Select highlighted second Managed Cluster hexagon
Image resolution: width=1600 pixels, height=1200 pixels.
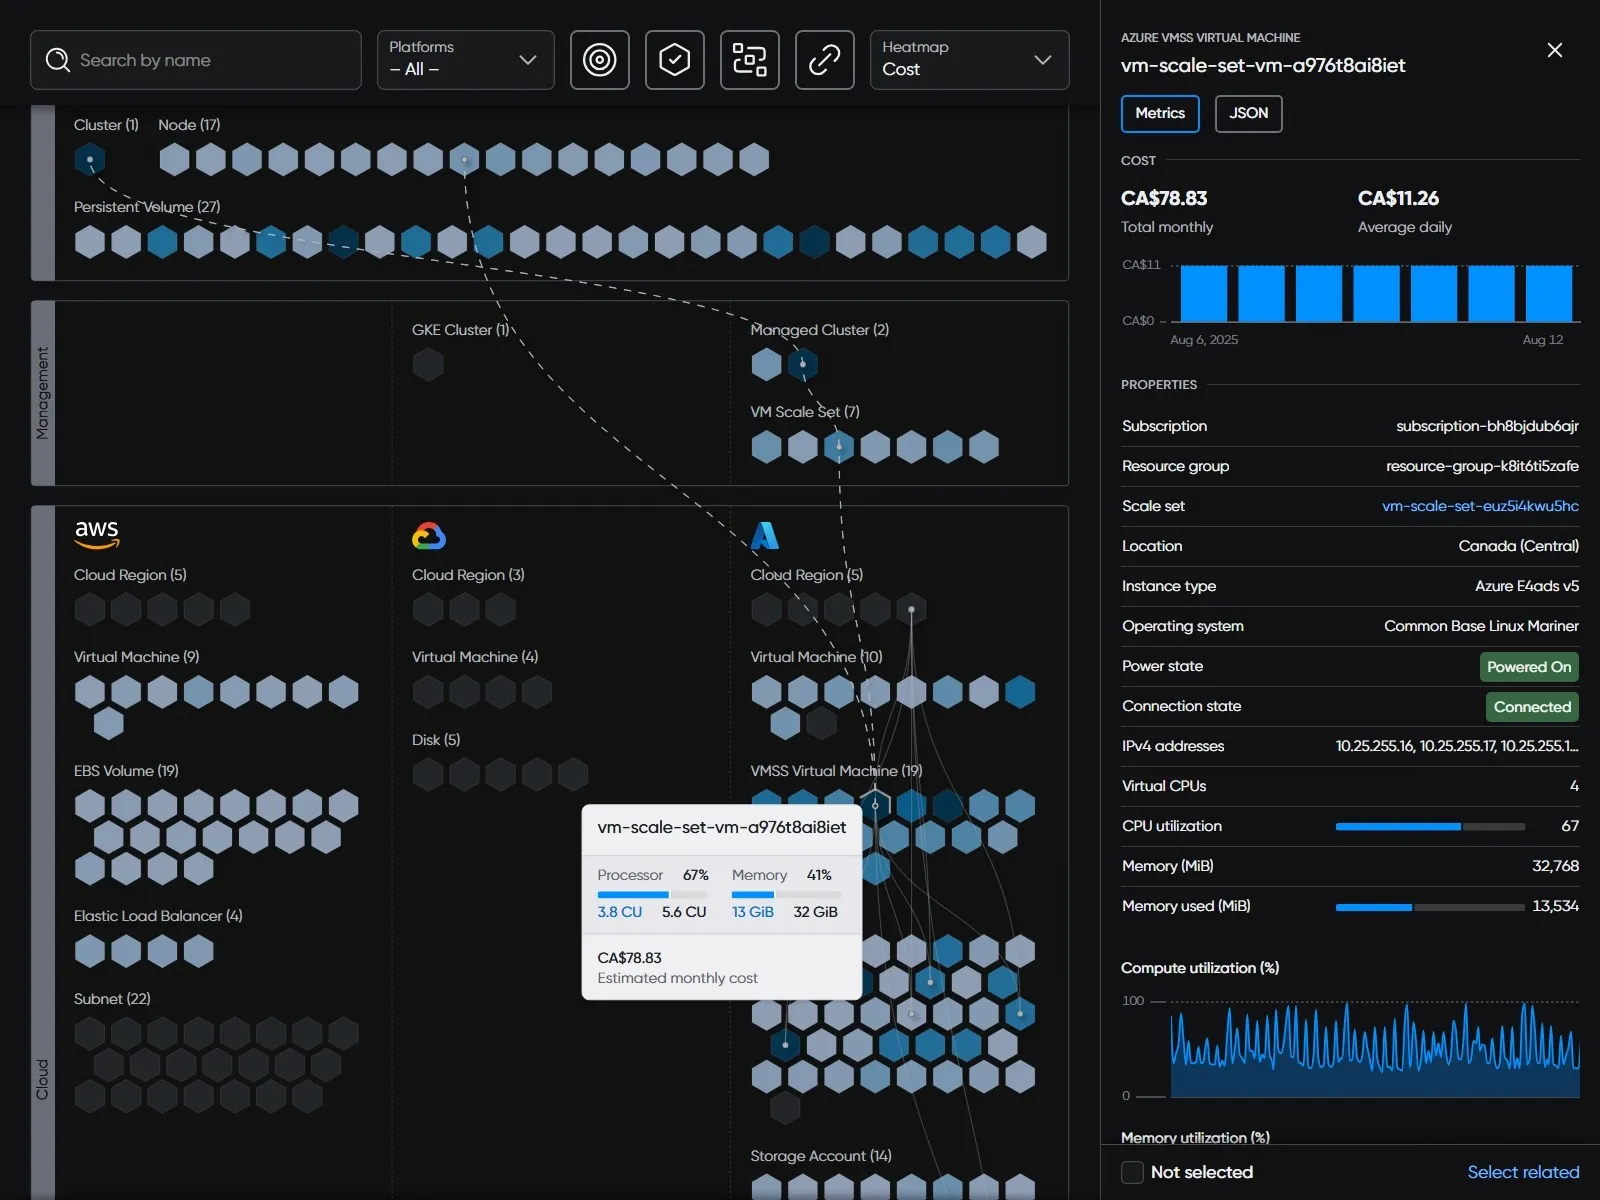tap(803, 364)
